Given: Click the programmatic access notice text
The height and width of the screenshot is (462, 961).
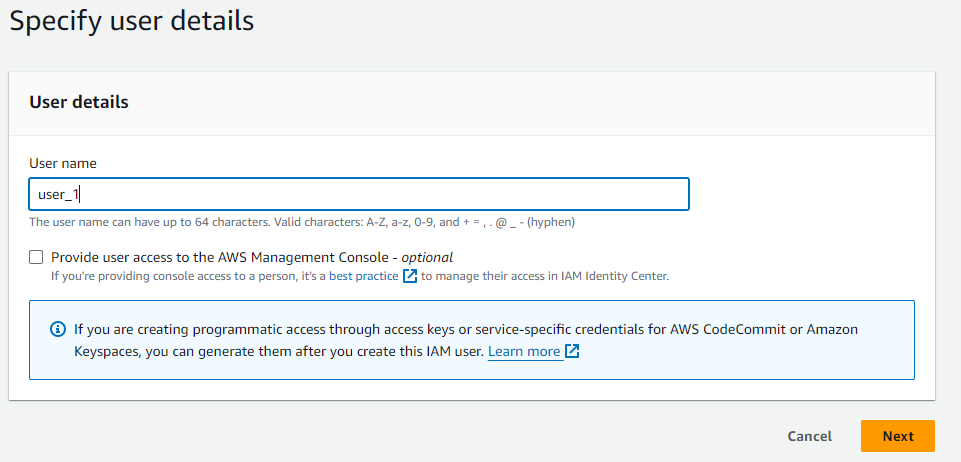Looking at the screenshot, I should click(x=300, y=329).
